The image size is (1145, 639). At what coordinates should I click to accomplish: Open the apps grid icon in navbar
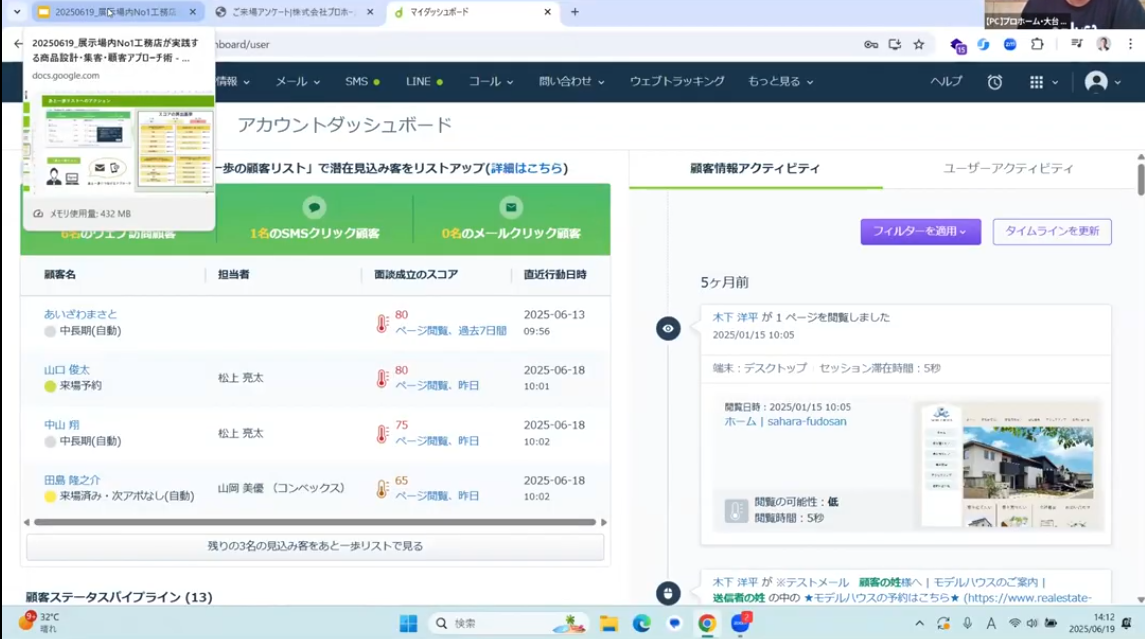(x=1036, y=82)
